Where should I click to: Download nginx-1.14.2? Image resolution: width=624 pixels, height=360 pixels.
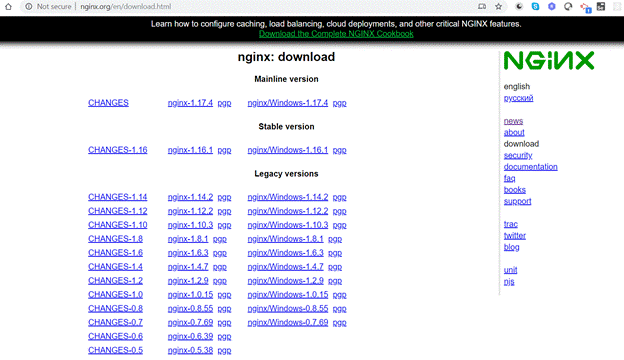190,197
